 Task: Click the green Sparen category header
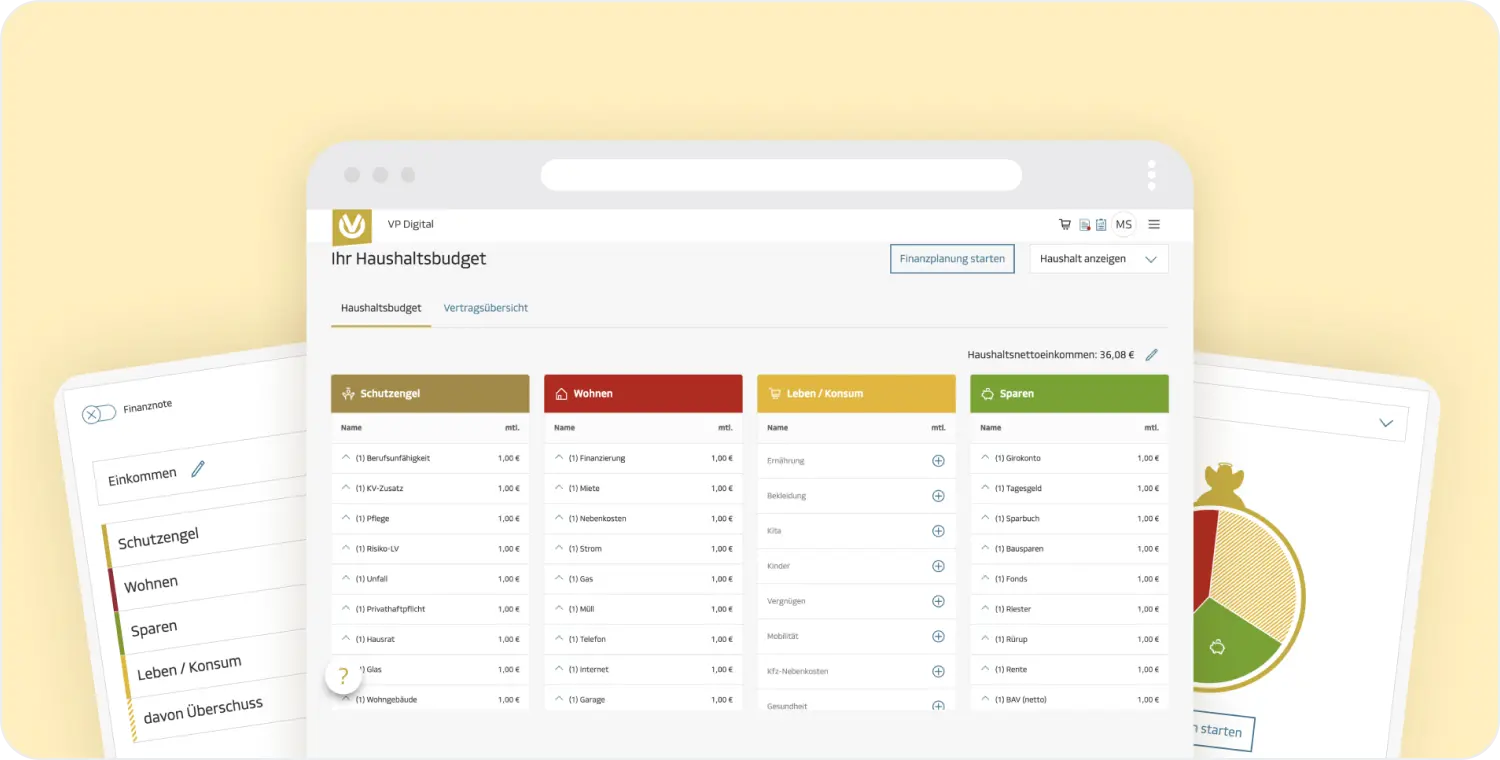point(1069,394)
